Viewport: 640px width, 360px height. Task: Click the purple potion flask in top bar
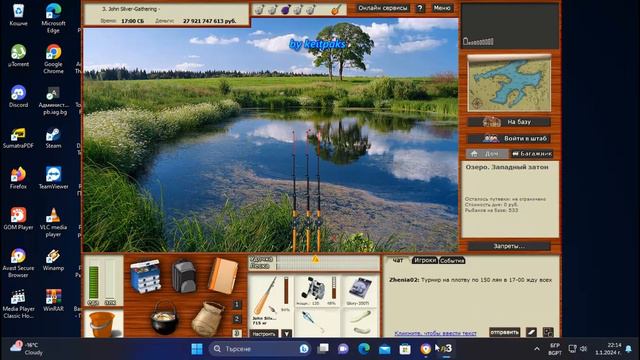pyautogui.click(x=285, y=9)
